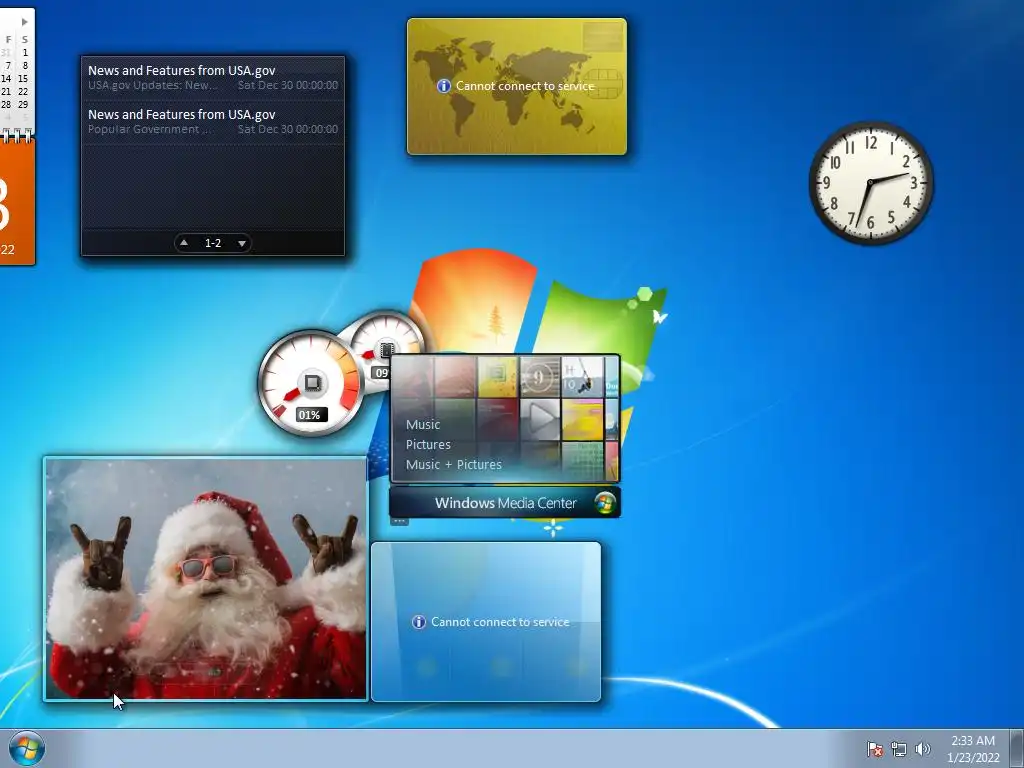
Task: Click the clock-face number 9 tile in Media Center
Action: tap(539, 377)
